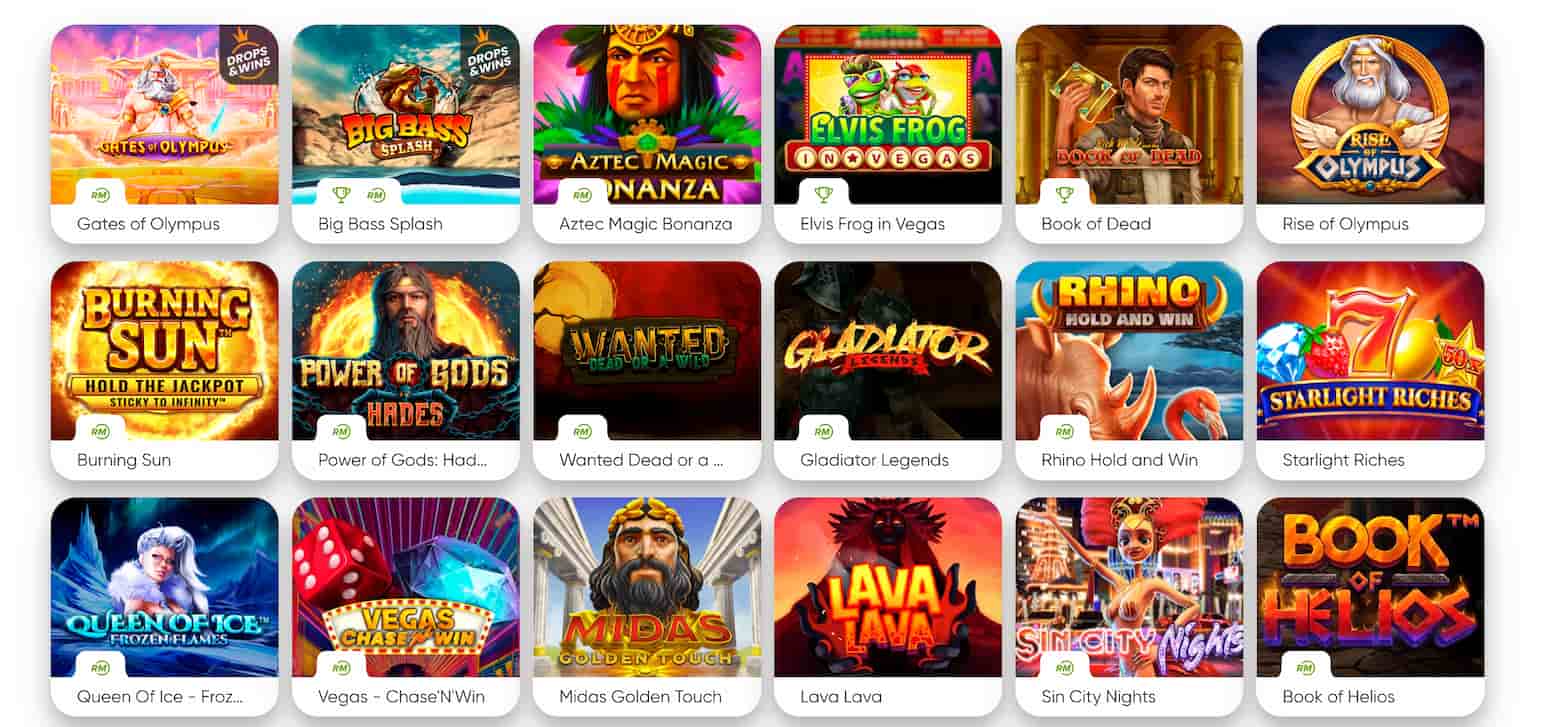The height and width of the screenshot is (727, 1546).
Task: Click the RM badge on Gates of Olympus
Action: [x=100, y=194]
